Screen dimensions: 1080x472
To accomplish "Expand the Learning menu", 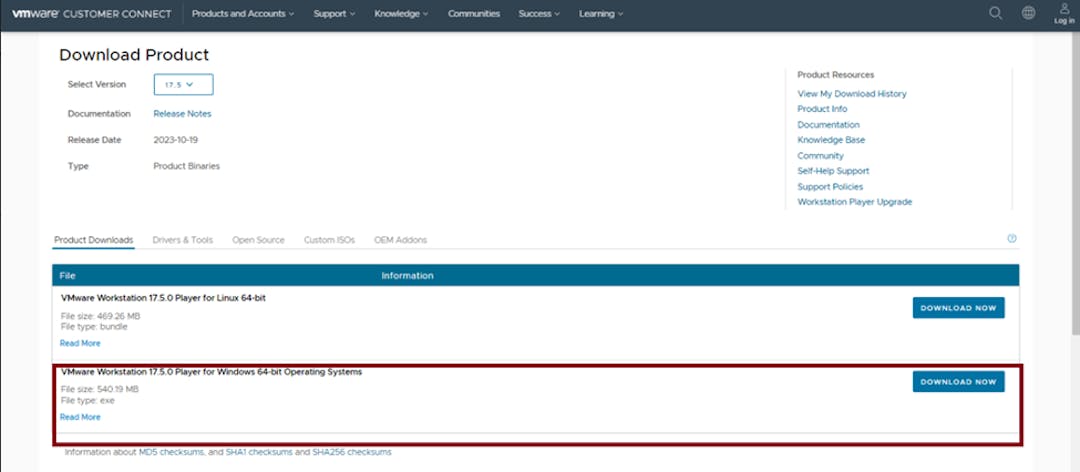I will pyautogui.click(x=601, y=14).
